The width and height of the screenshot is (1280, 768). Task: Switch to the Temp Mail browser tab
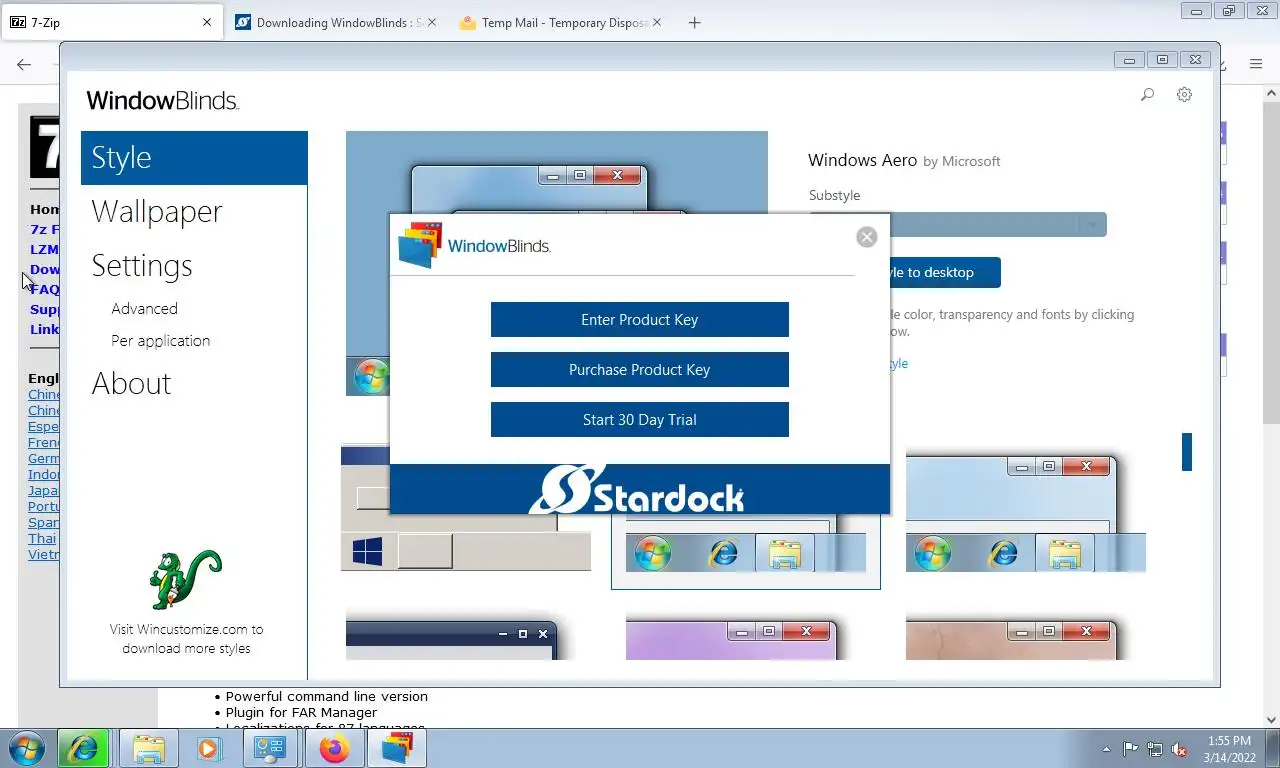[560, 22]
